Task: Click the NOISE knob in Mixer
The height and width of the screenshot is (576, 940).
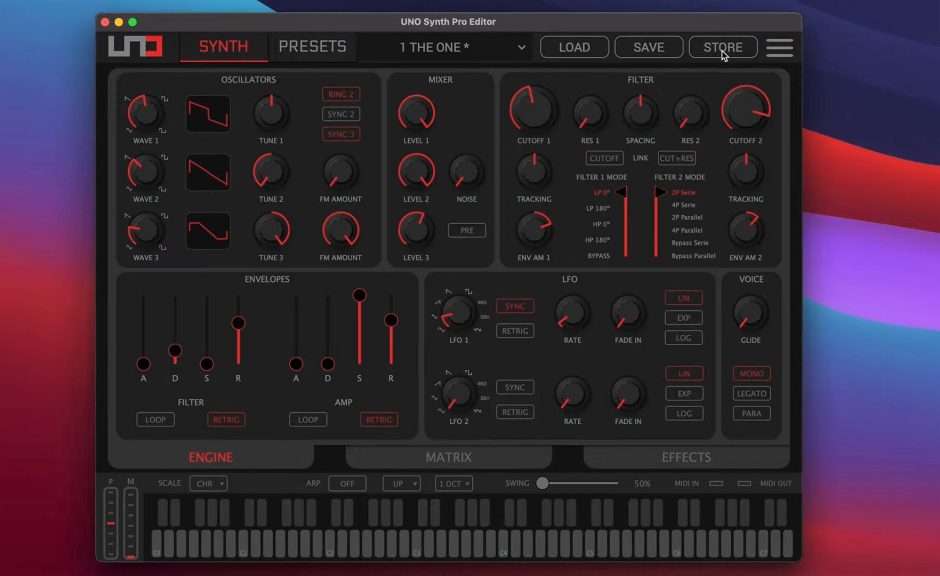Action: click(466, 171)
